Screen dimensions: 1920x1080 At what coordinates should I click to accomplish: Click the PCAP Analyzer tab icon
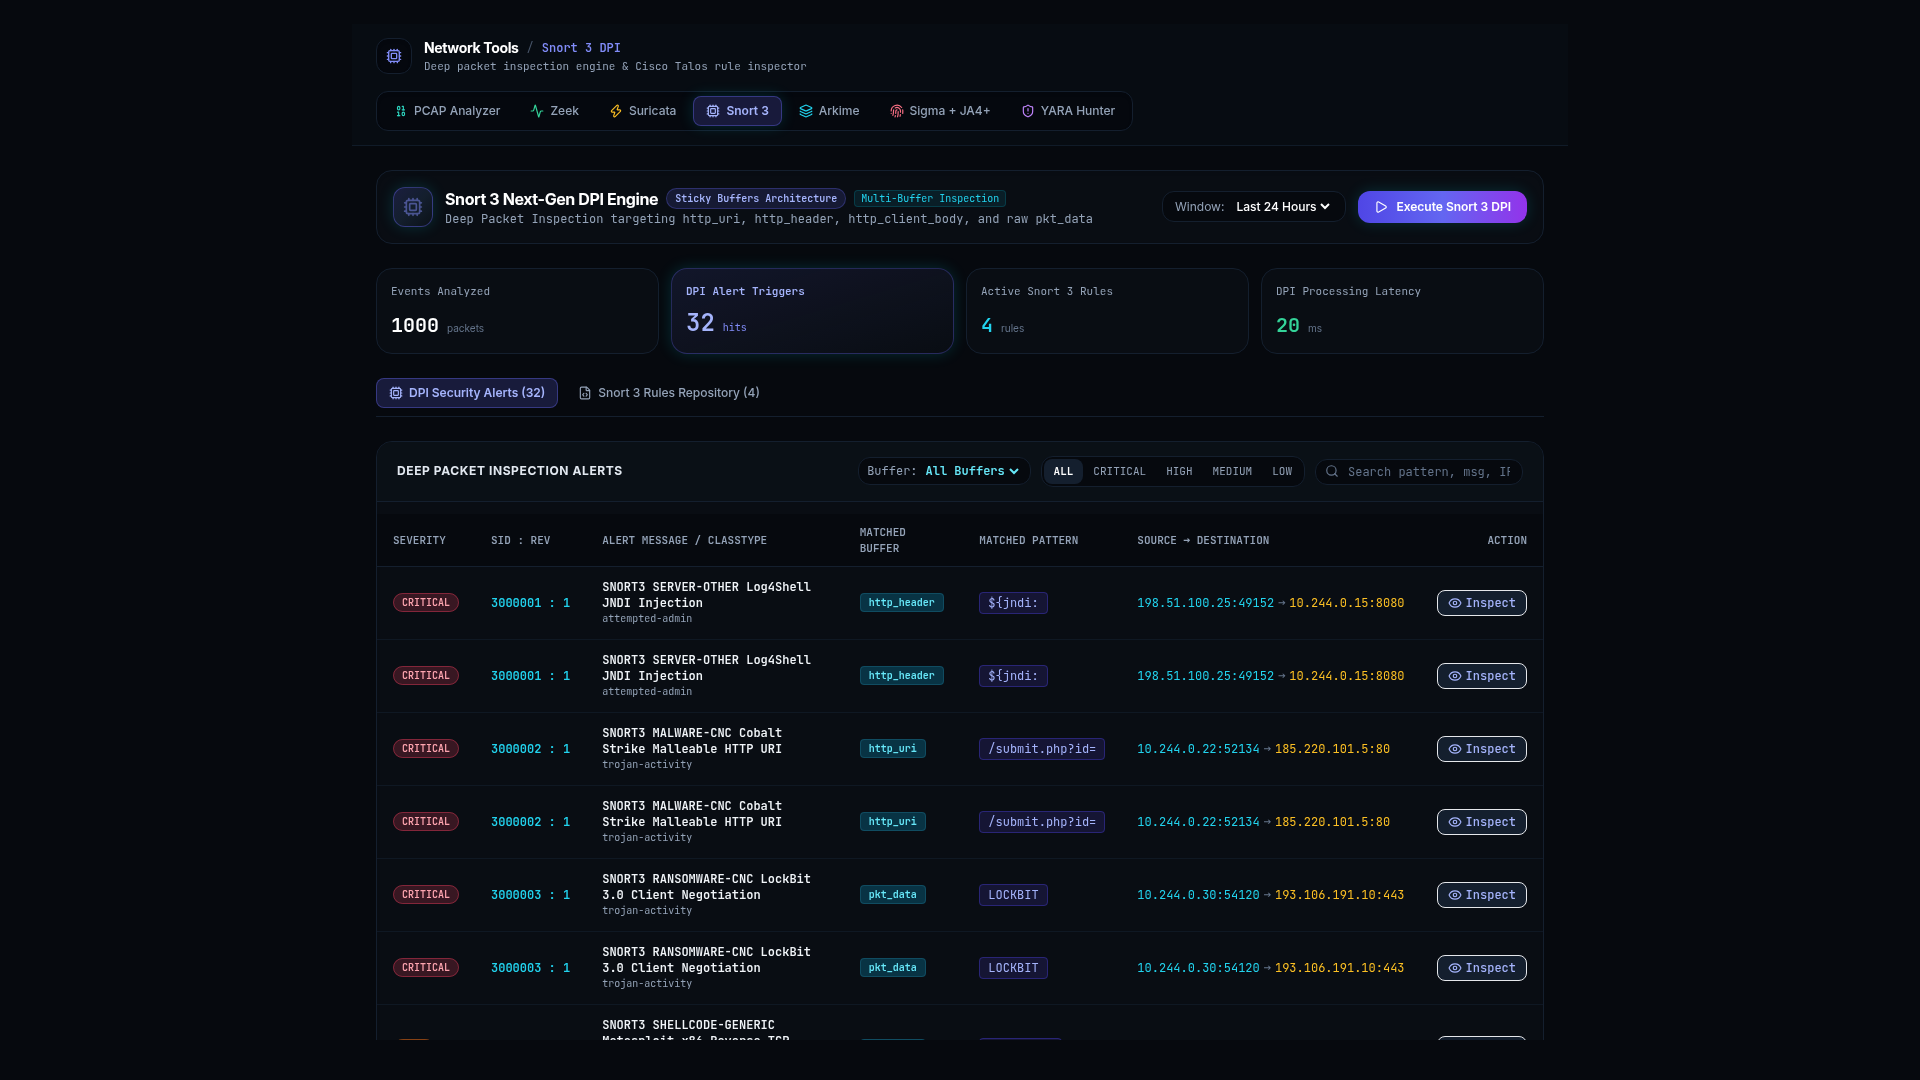point(401,111)
